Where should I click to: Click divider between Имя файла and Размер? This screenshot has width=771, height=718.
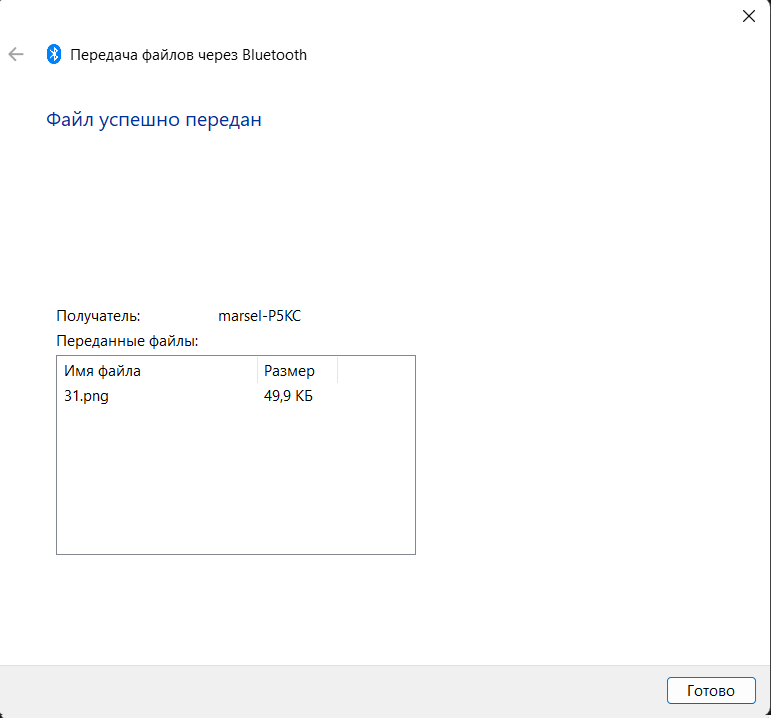257,371
